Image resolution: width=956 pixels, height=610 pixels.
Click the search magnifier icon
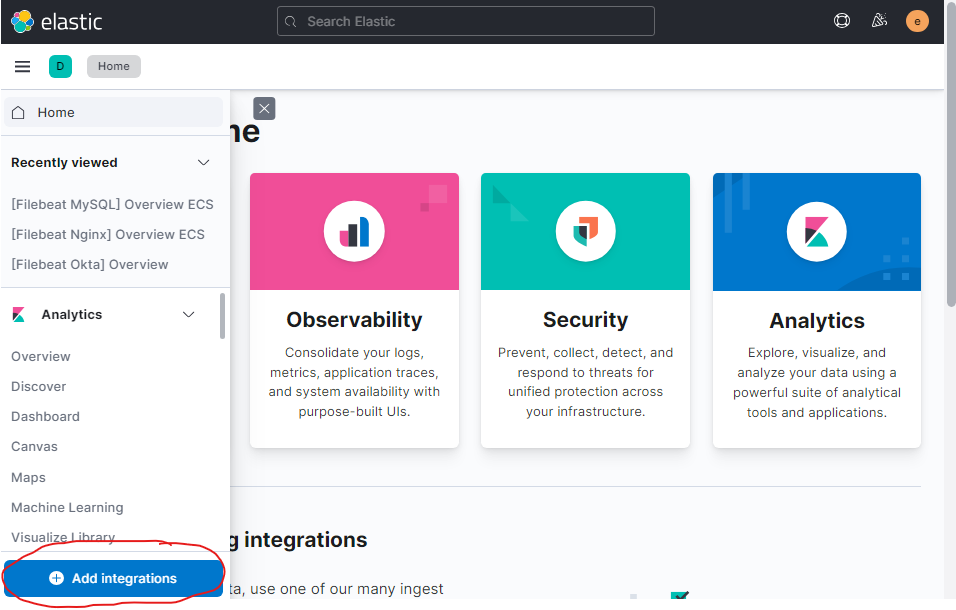[291, 22]
